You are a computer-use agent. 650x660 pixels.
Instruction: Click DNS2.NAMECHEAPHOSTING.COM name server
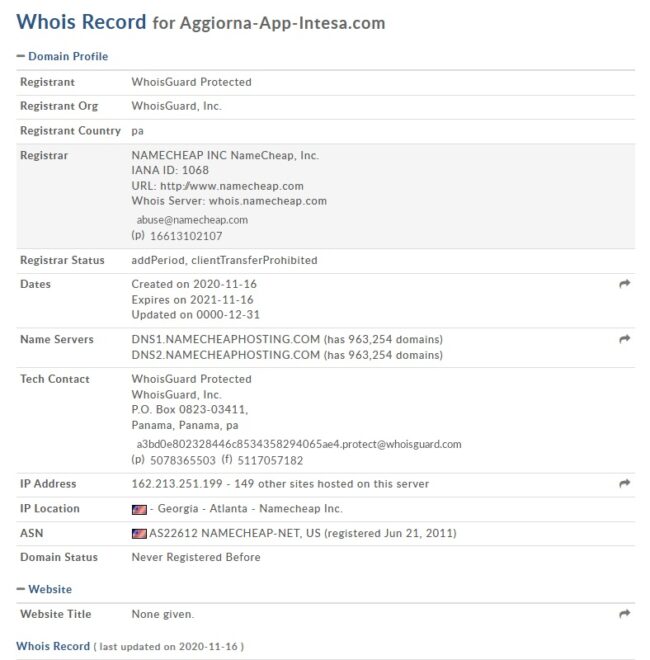click(226, 355)
